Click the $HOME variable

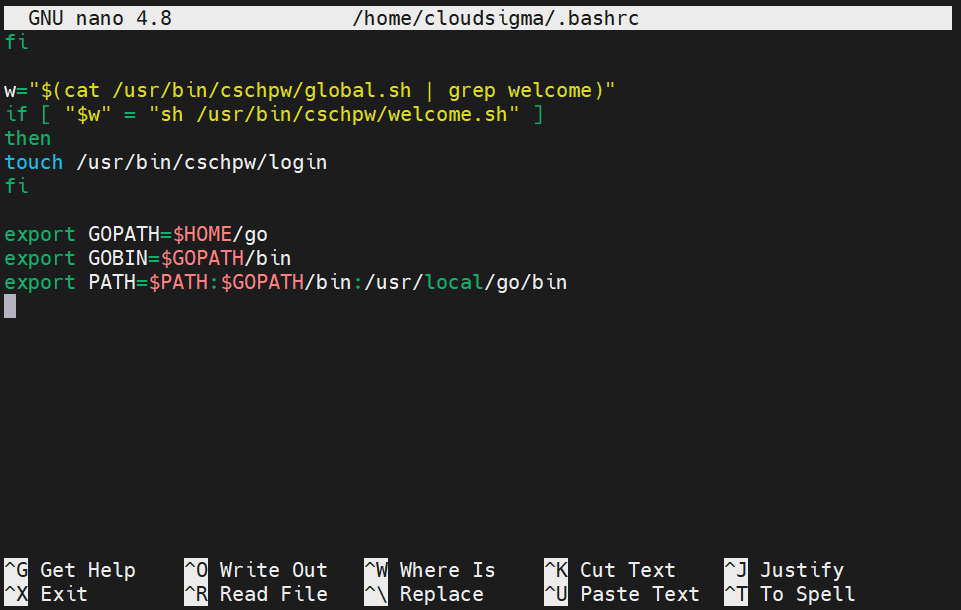[x=202, y=234]
